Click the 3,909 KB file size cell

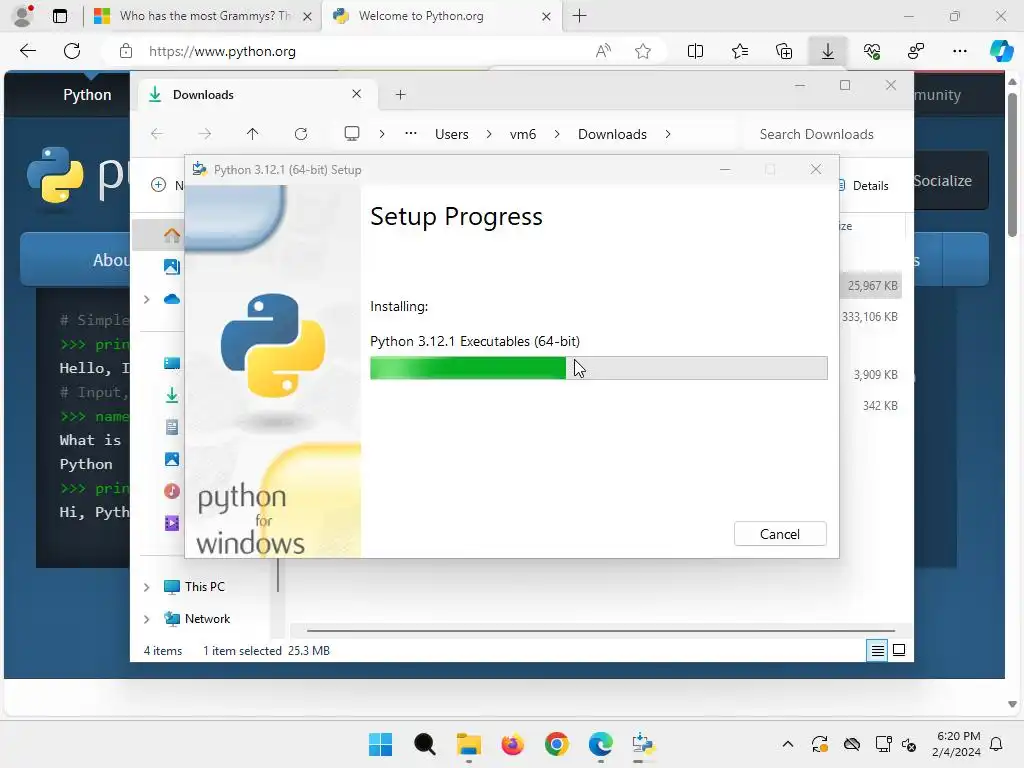tap(875, 375)
